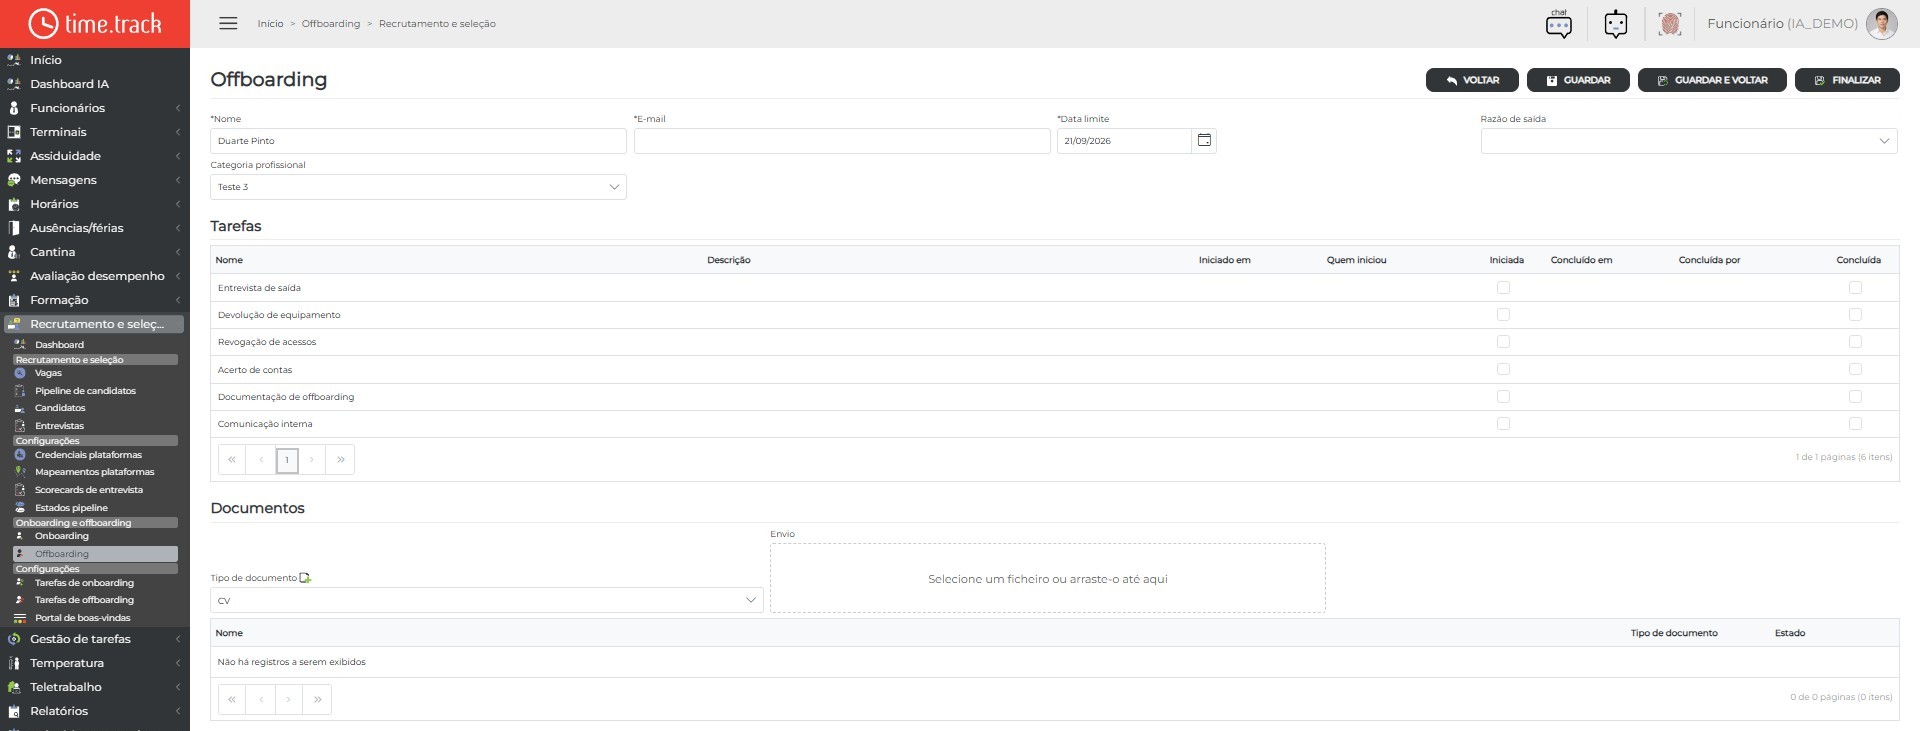Check Iniciada for Acerto de contas
1920x731 pixels.
tap(1503, 369)
